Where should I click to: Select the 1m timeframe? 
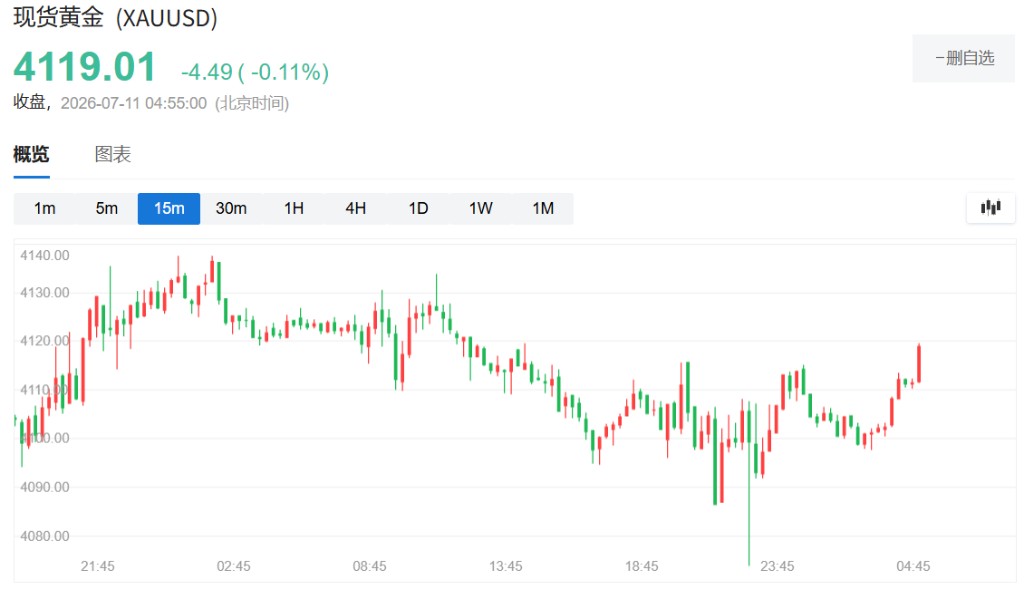point(44,208)
